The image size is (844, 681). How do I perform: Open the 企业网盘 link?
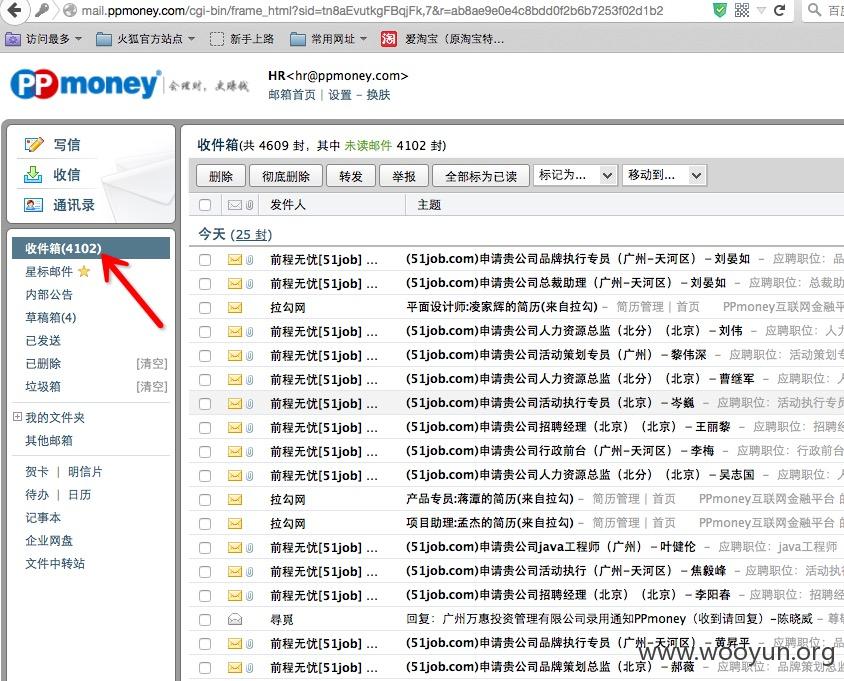pos(49,540)
